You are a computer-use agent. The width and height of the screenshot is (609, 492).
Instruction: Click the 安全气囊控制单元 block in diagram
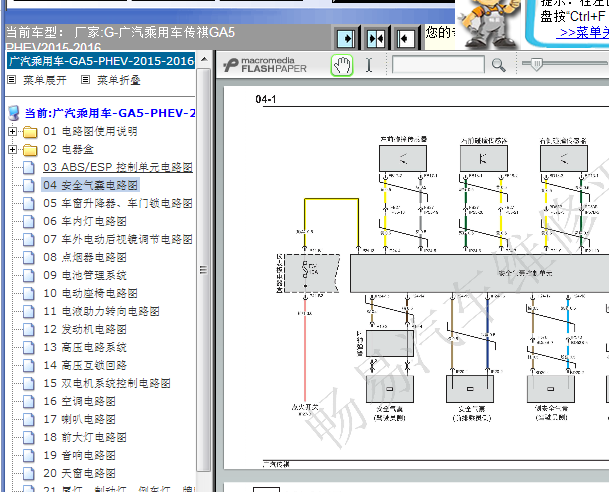pyautogui.click(x=480, y=273)
